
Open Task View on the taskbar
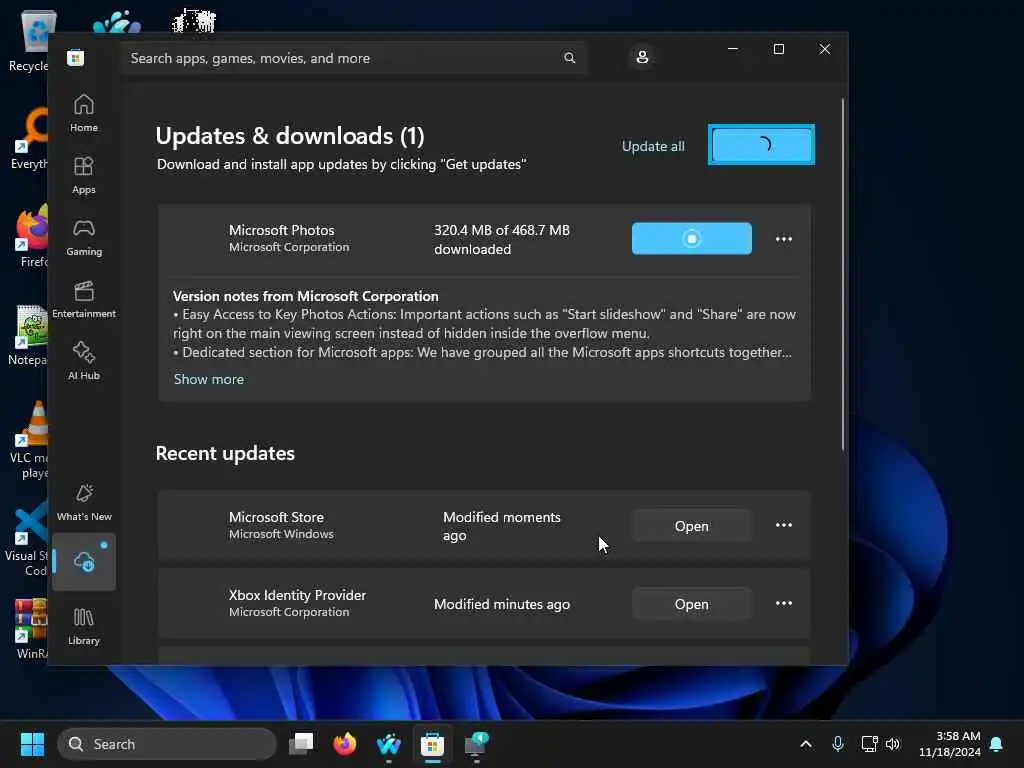(301, 744)
